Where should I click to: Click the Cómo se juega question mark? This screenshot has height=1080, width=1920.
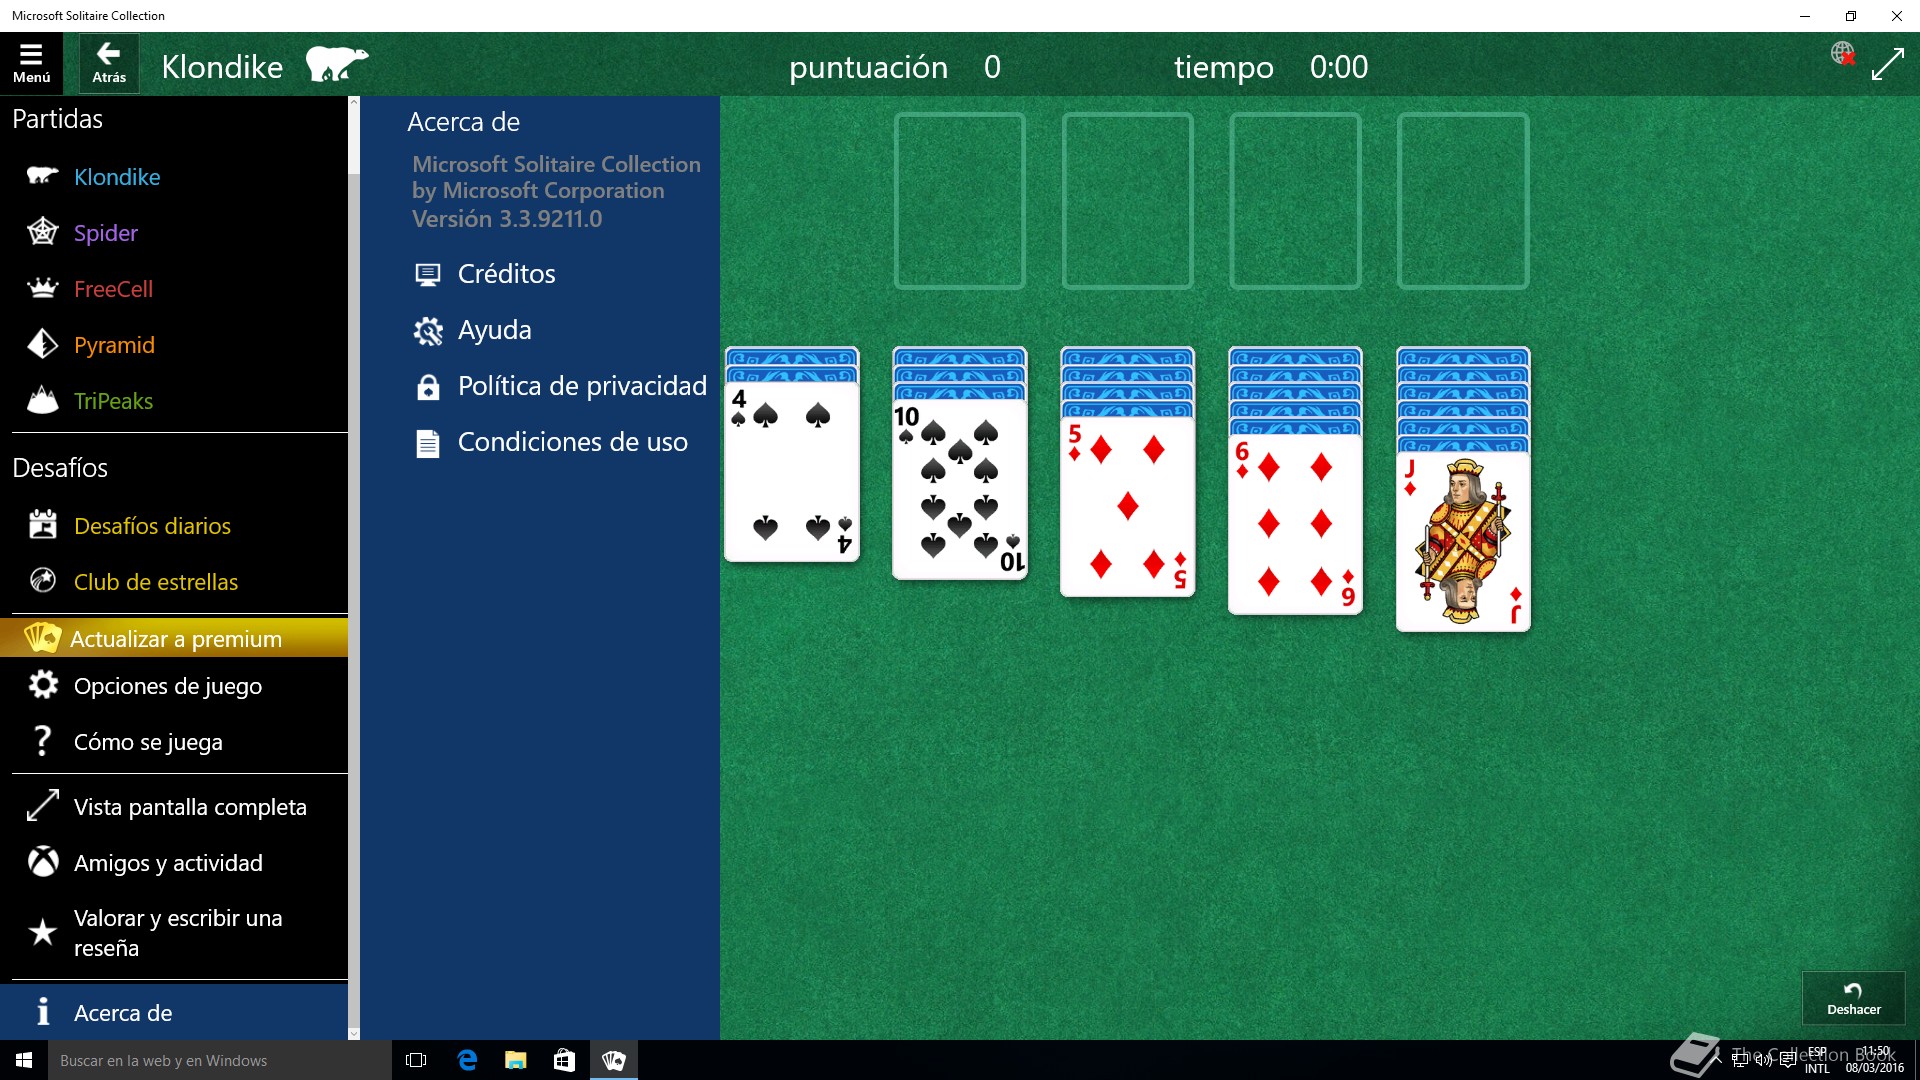click(x=42, y=741)
